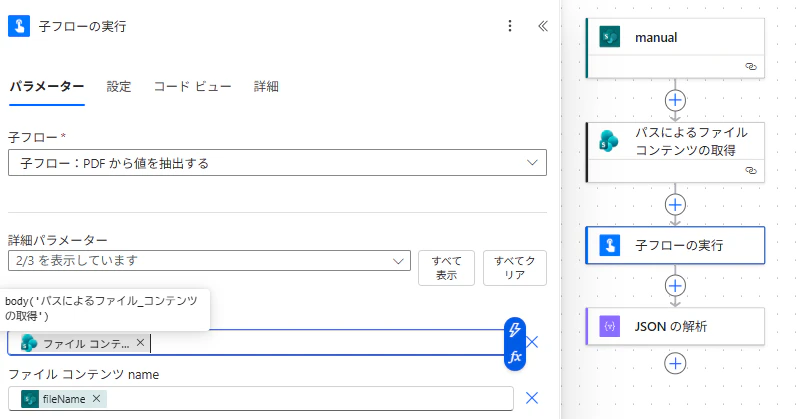Click the JSON の解析 node icon
The height and width of the screenshot is (419, 797).
(x=609, y=326)
